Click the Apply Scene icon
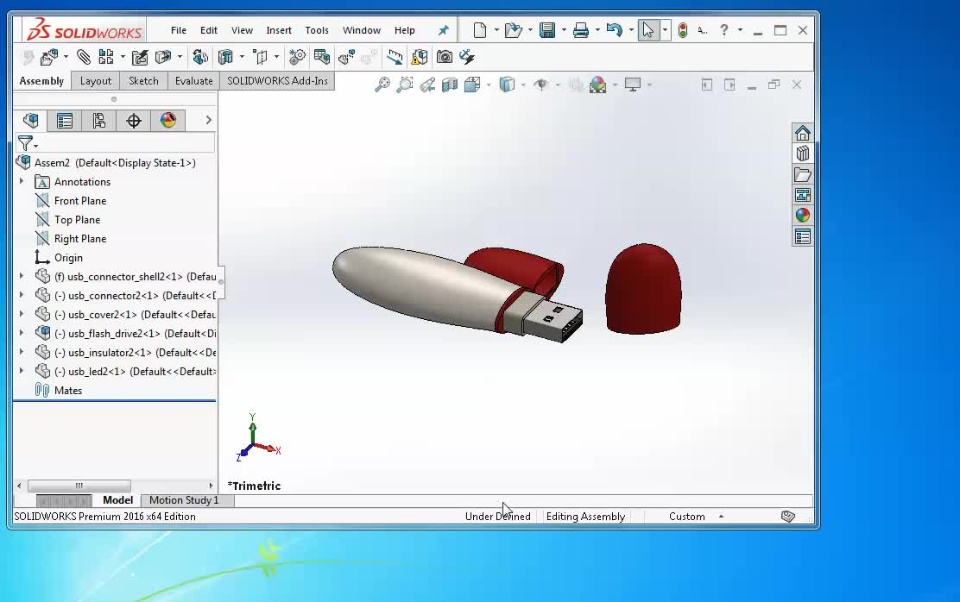This screenshot has width=960, height=602. (x=598, y=85)
